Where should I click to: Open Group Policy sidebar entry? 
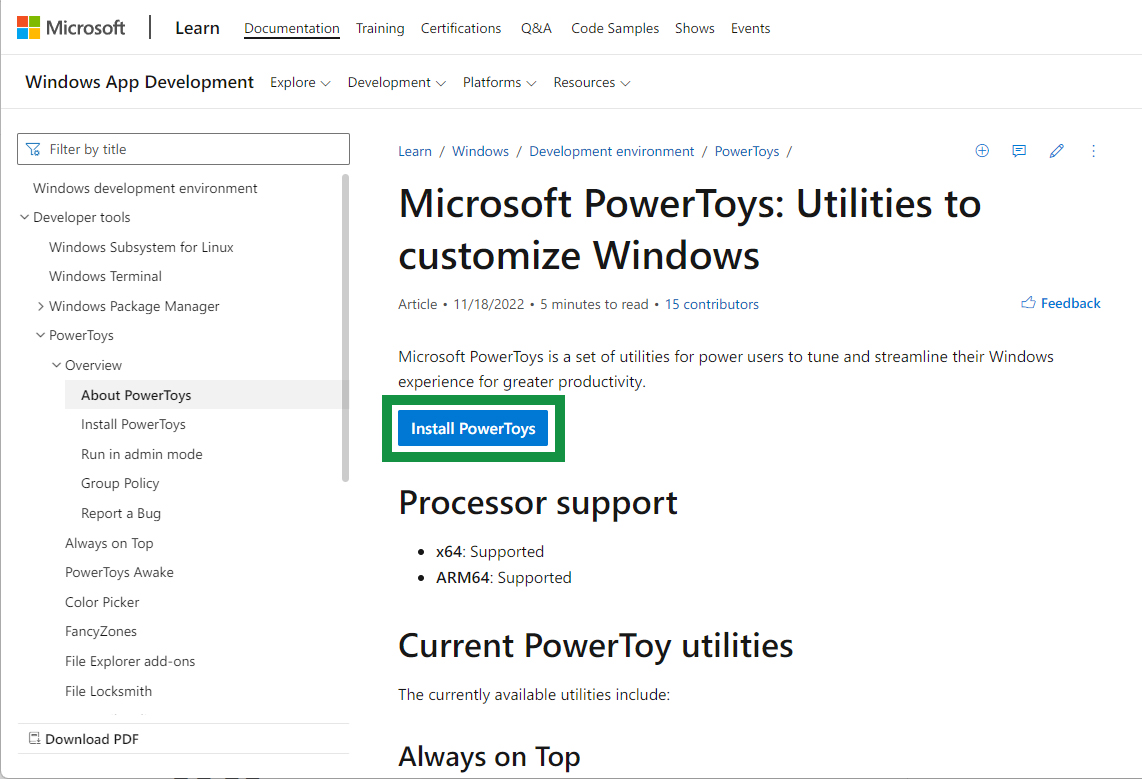coord(120,483)
